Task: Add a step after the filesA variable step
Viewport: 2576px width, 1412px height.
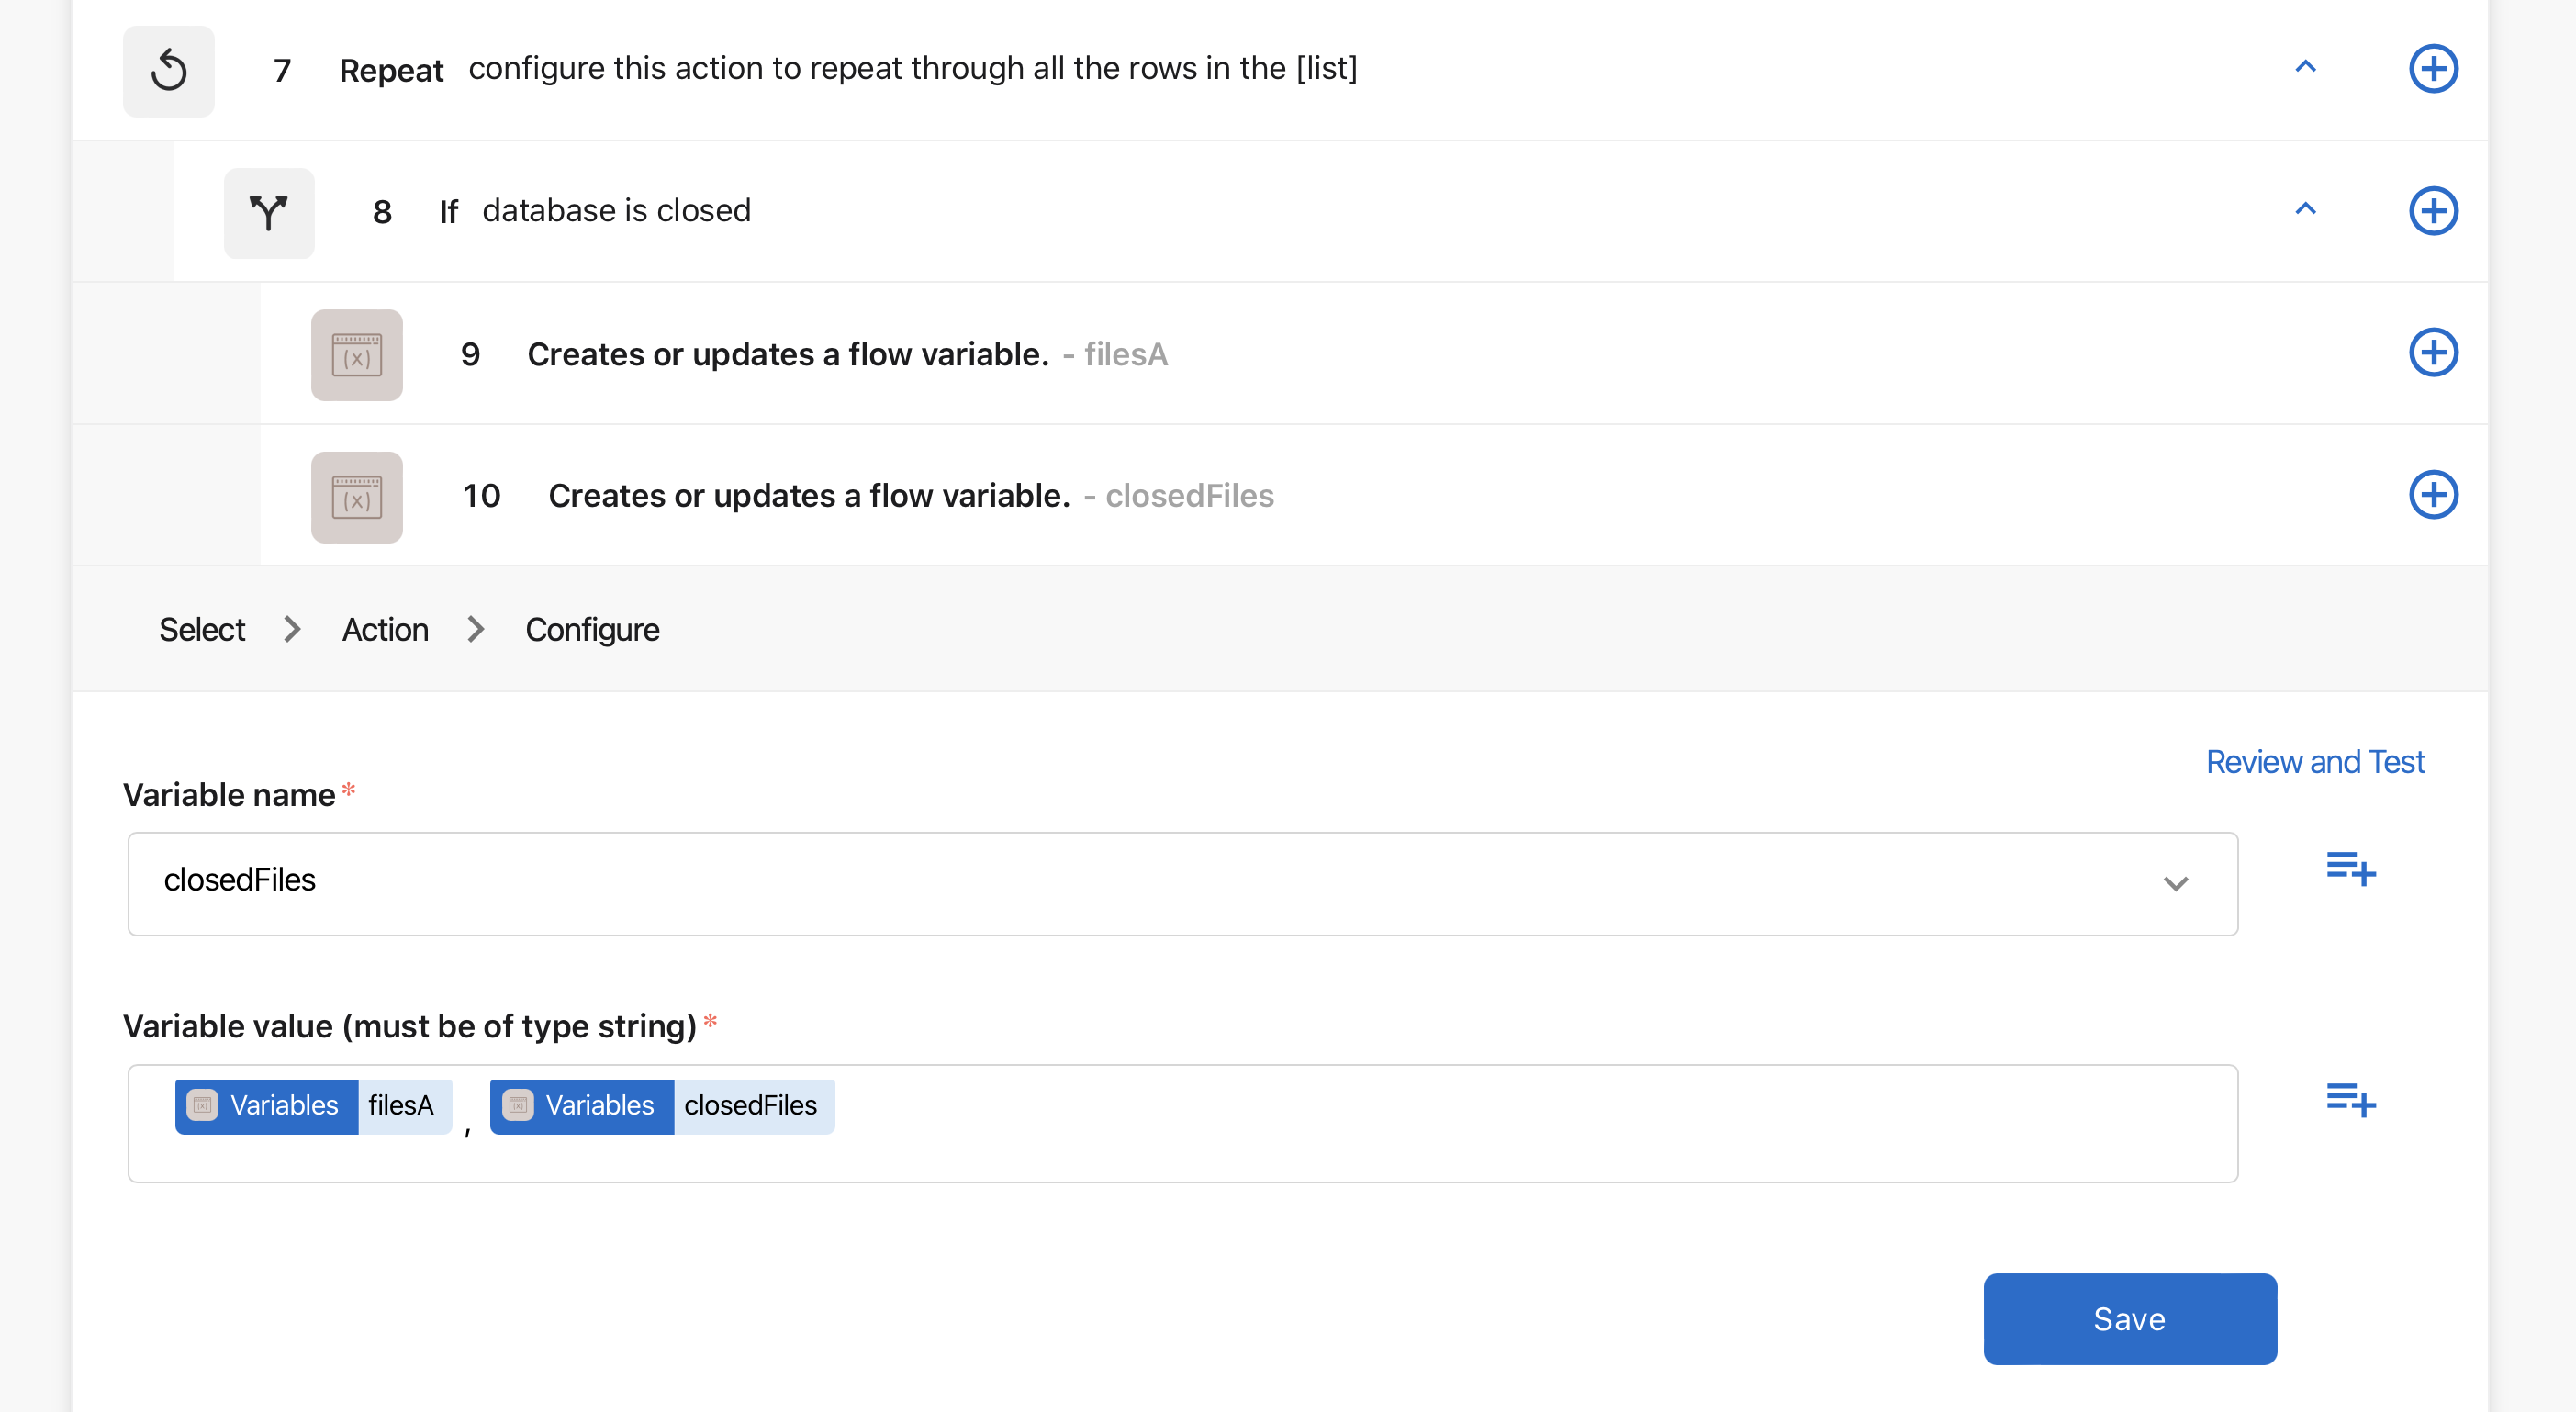Action: (2432, 352)
